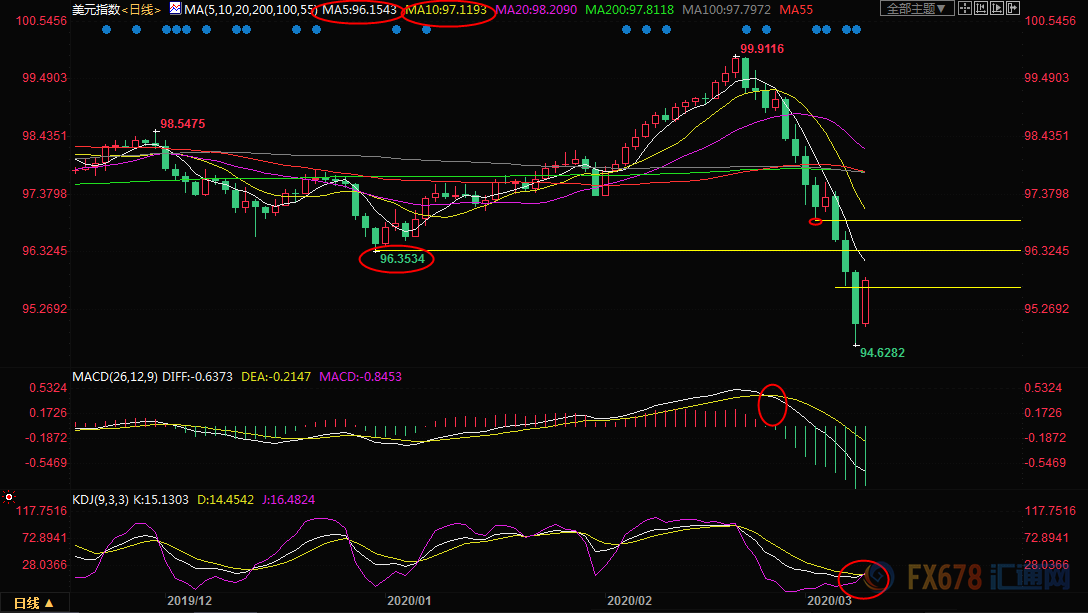Select the MA10:97.1193 legend value
Screen dimensions: 1088x613
click(x=447, y=10)
